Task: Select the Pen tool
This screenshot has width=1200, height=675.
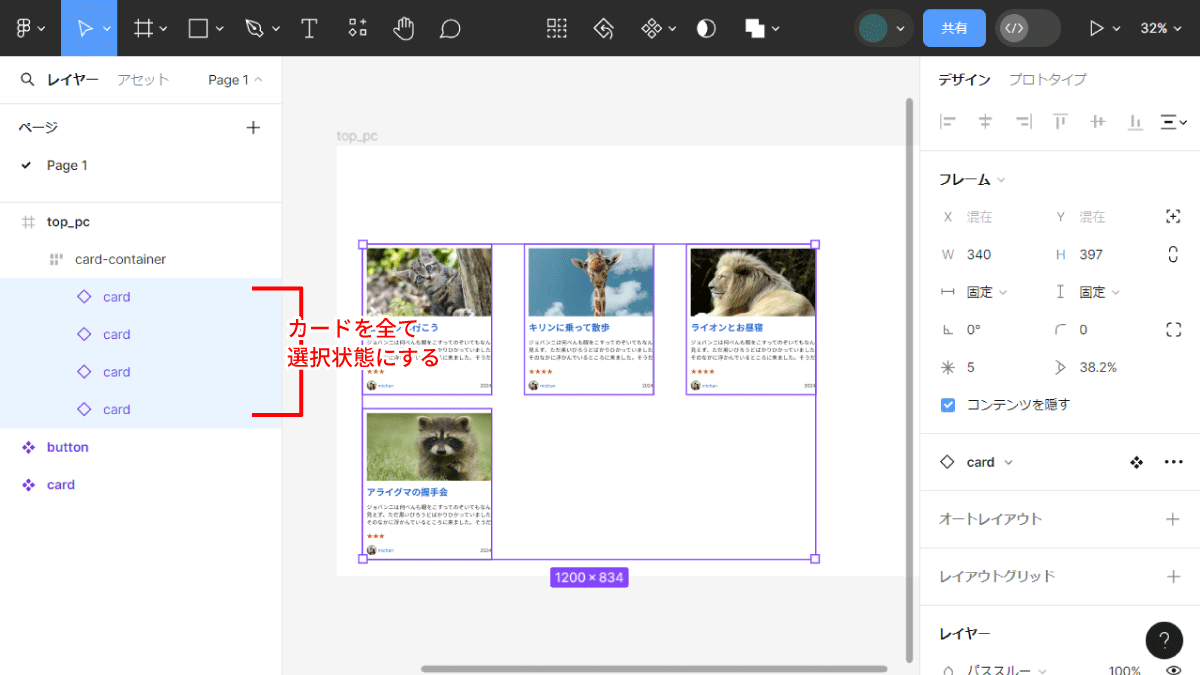Action: click(254, 28)
